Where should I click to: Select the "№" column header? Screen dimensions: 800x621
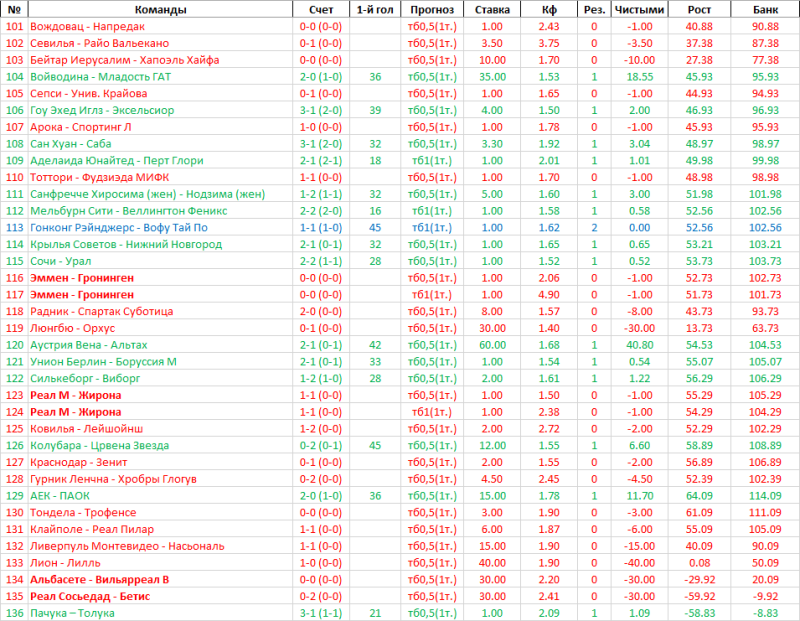14,9
